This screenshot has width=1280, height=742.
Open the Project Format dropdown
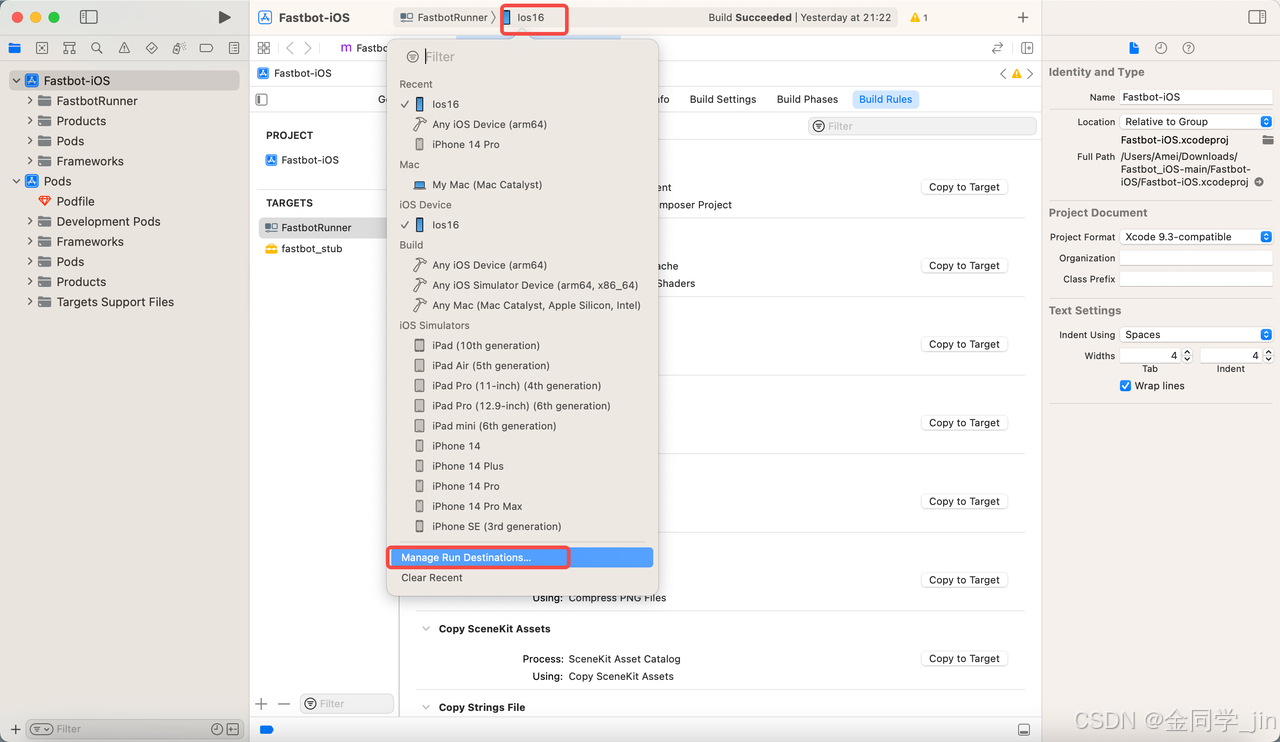point(1196,237)
